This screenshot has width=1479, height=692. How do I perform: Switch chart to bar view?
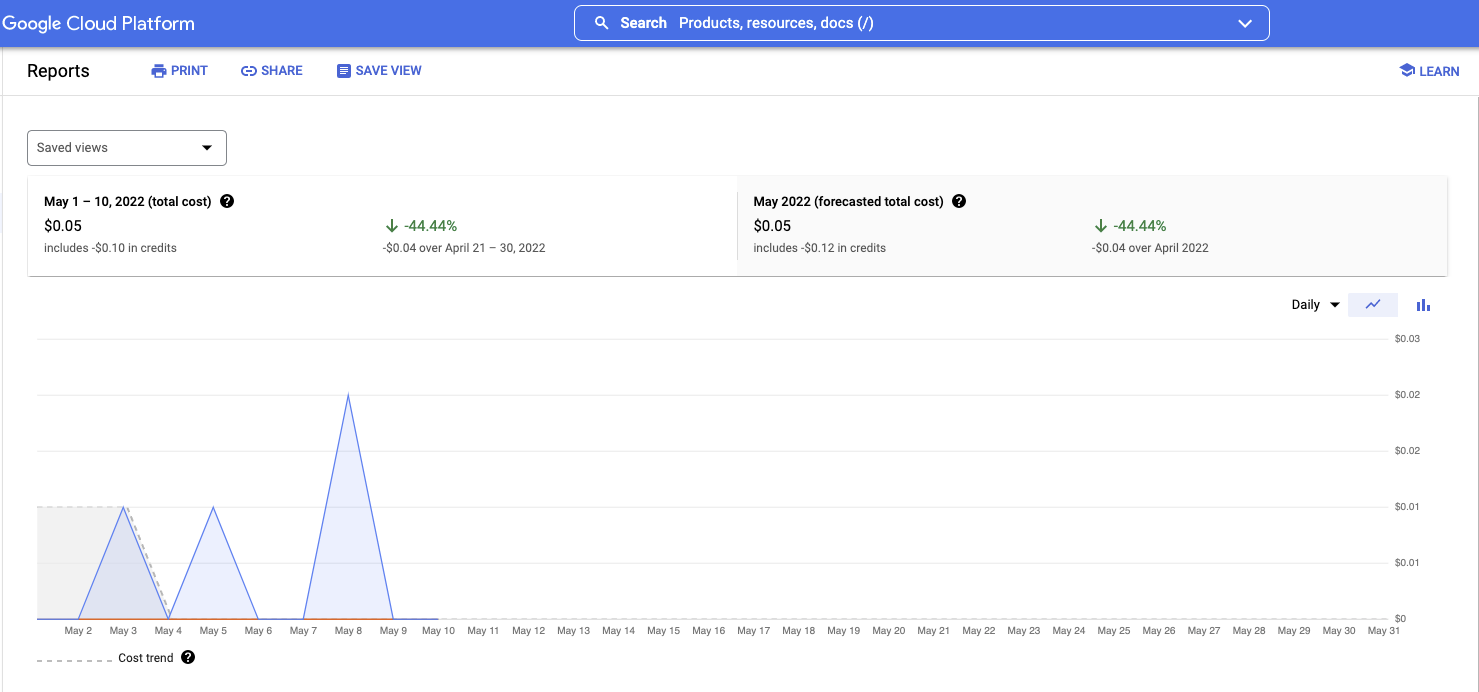point(1423,304)
